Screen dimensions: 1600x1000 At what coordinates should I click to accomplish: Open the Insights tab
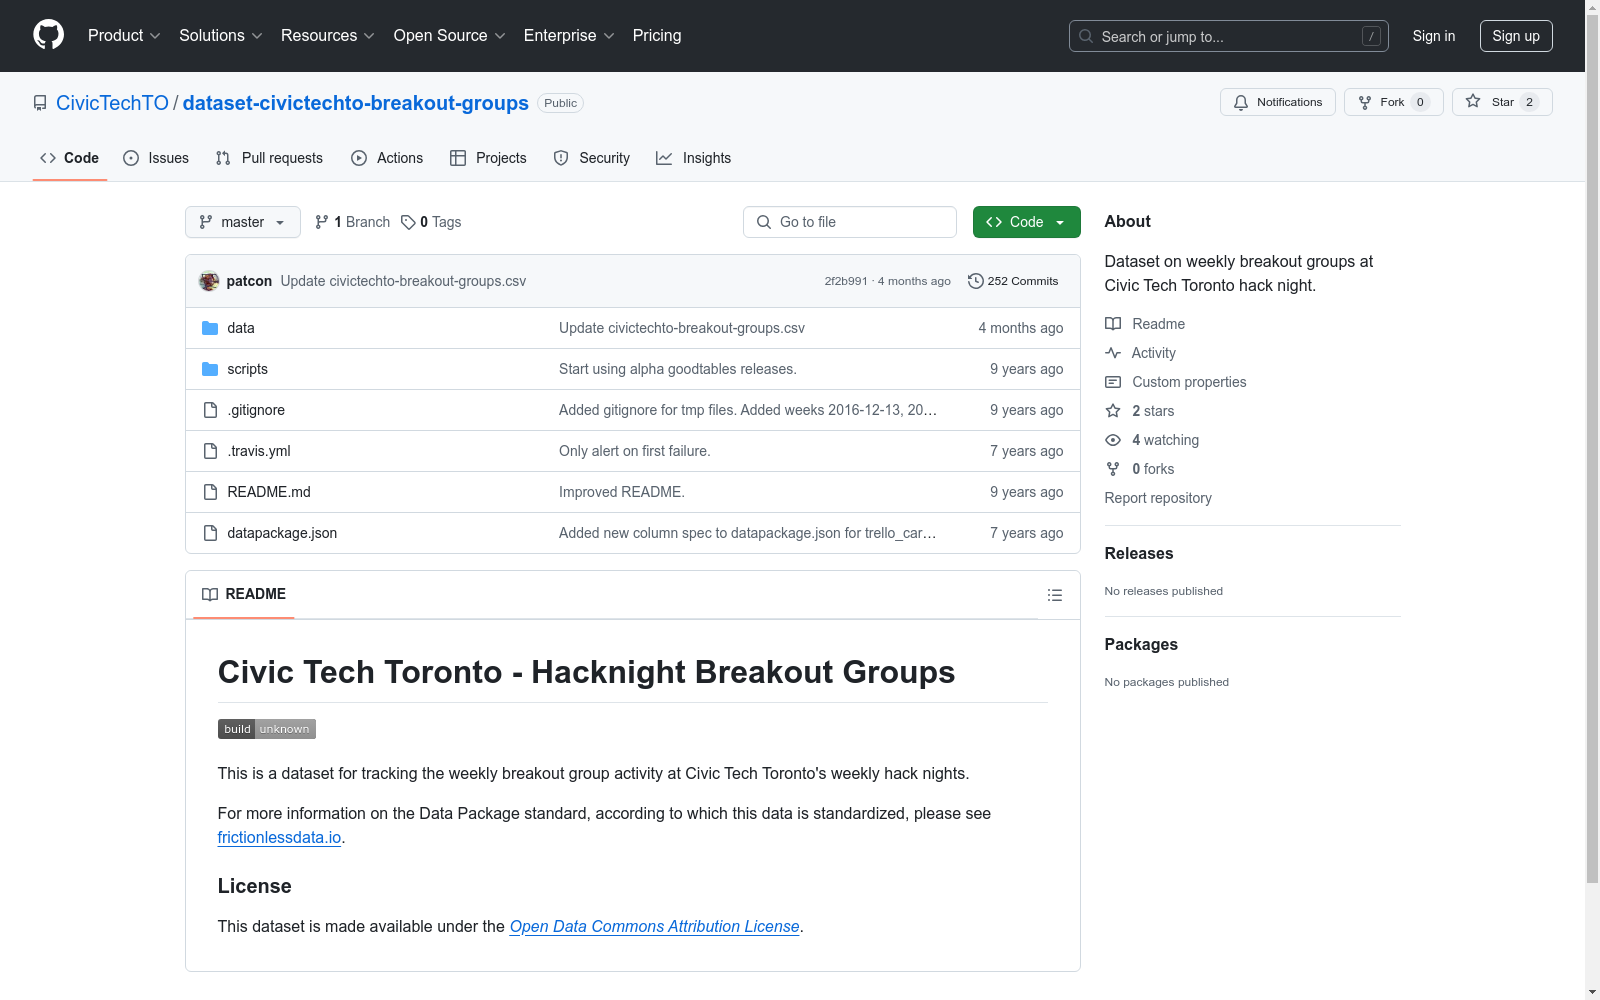(693, 158)
